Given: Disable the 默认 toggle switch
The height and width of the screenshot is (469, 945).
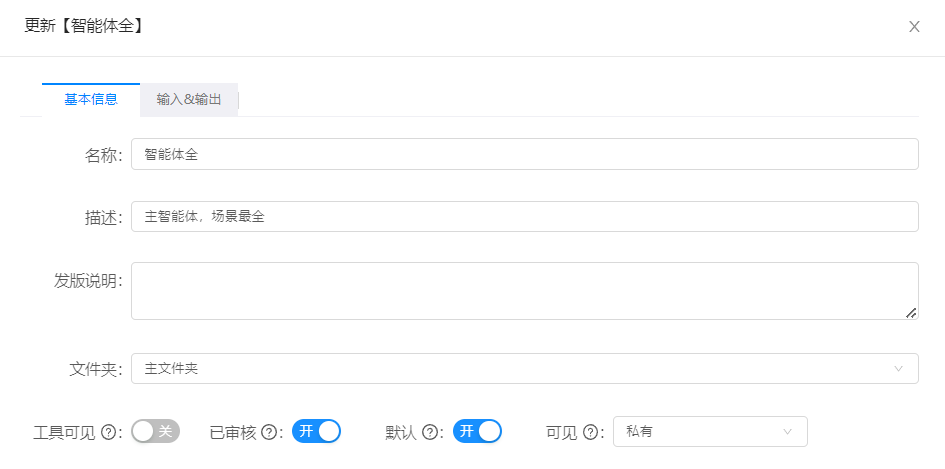Looking at the screenshot, I should click(477, 432).
